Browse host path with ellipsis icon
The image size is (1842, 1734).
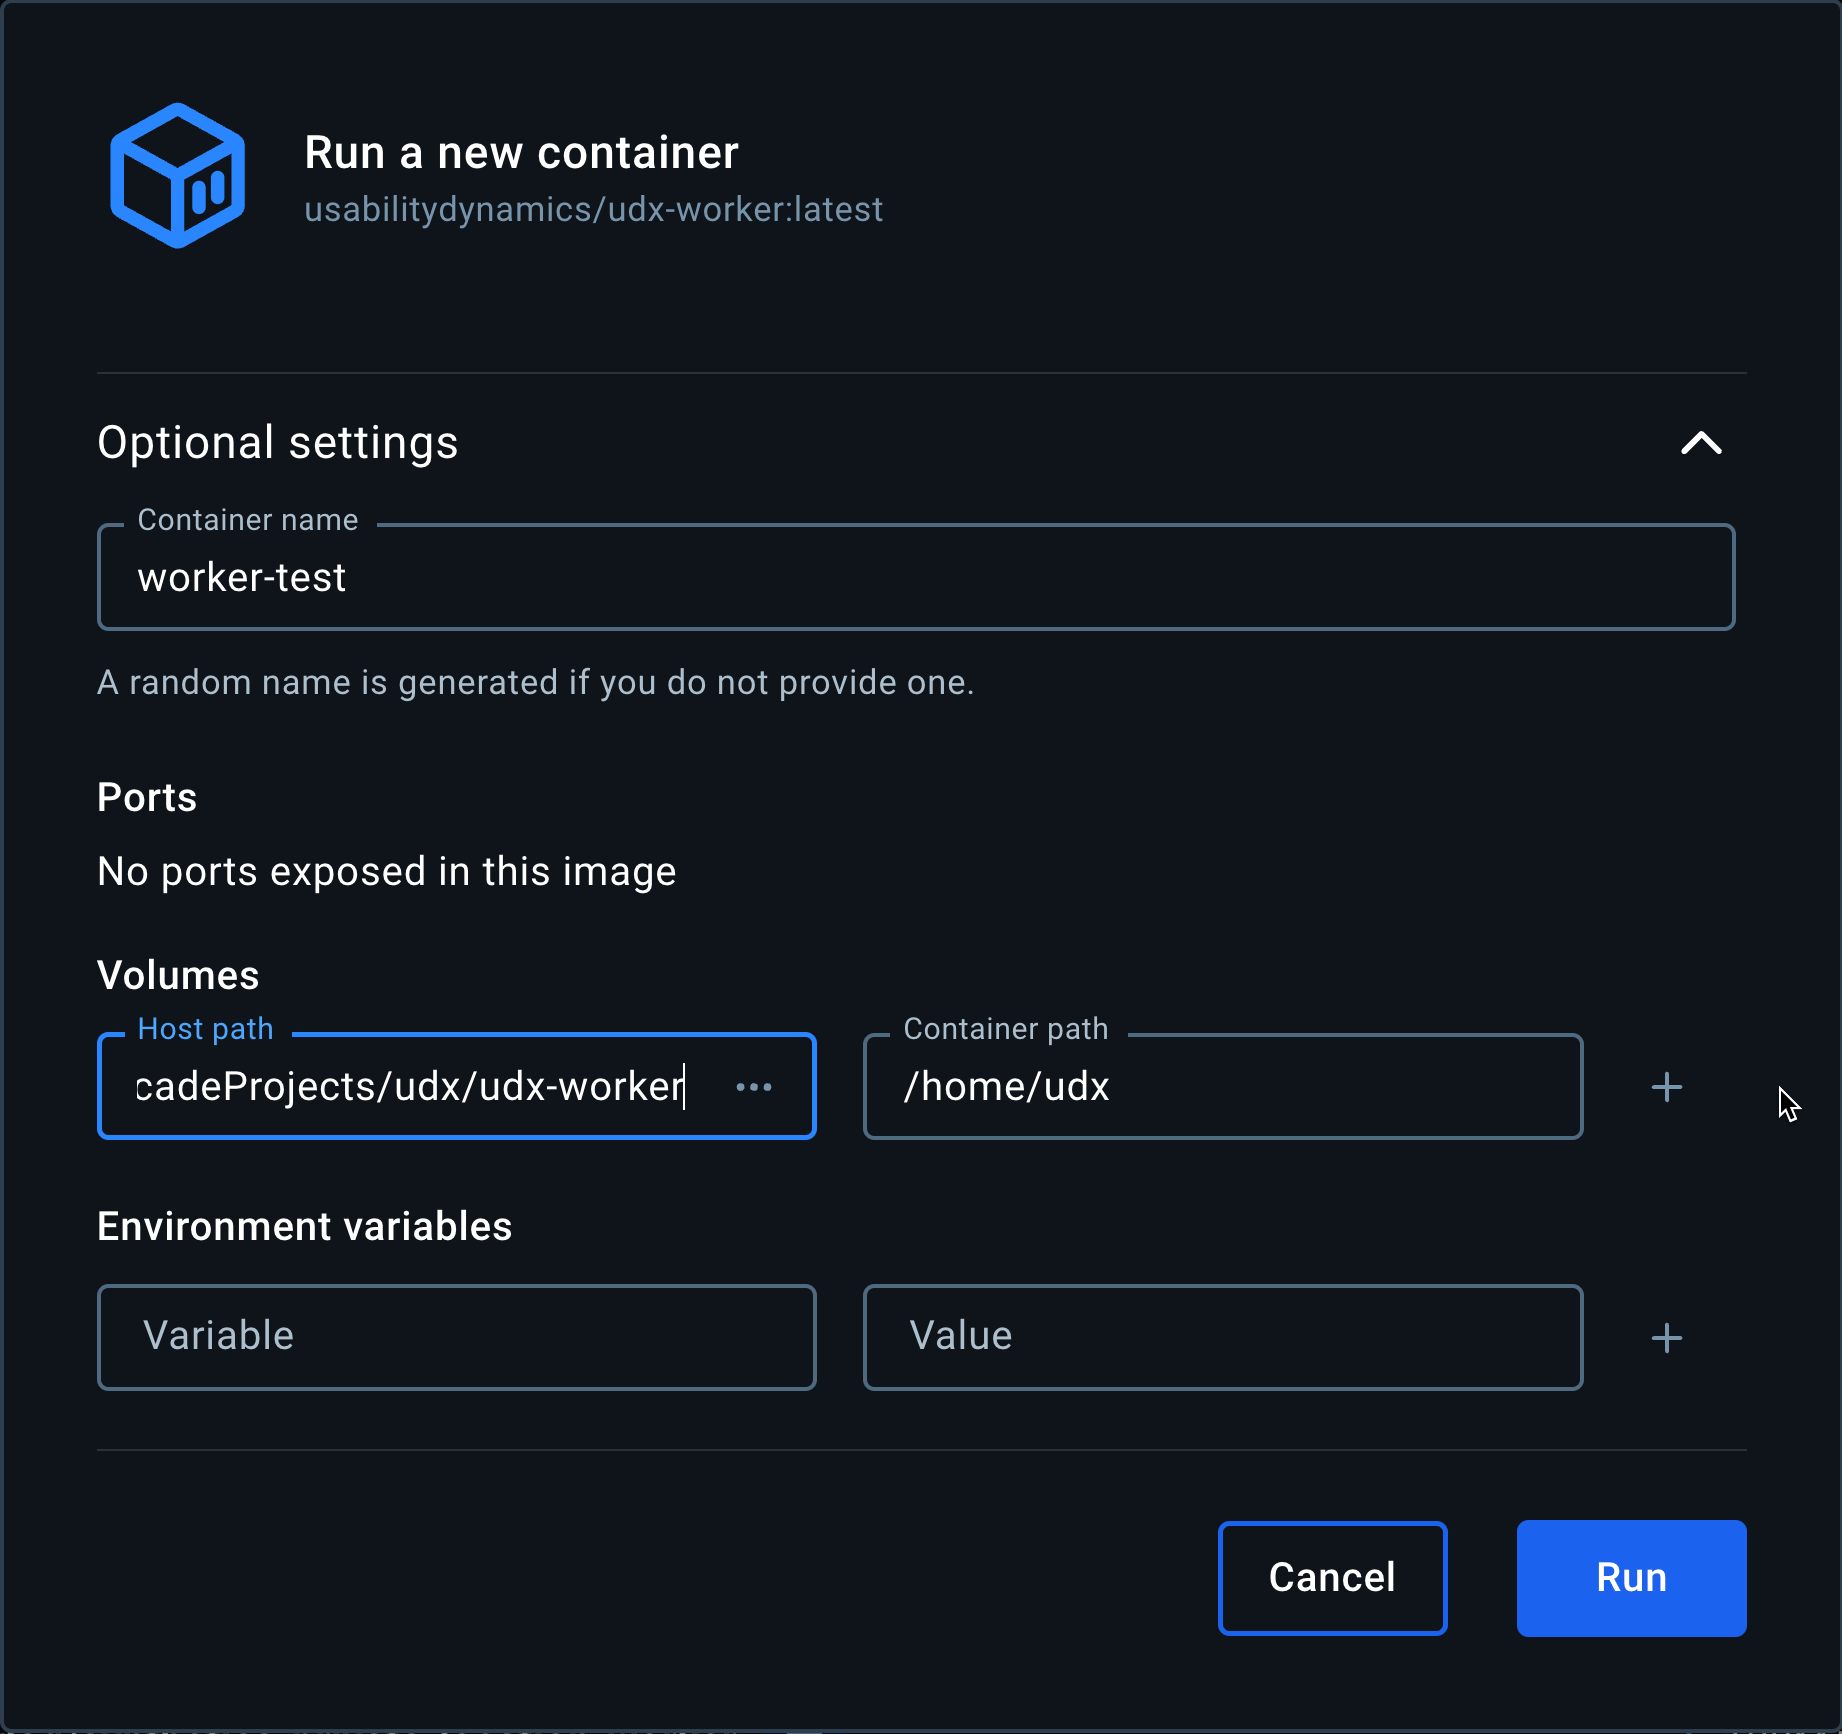pyautogui.click(x=754, y=1087)
